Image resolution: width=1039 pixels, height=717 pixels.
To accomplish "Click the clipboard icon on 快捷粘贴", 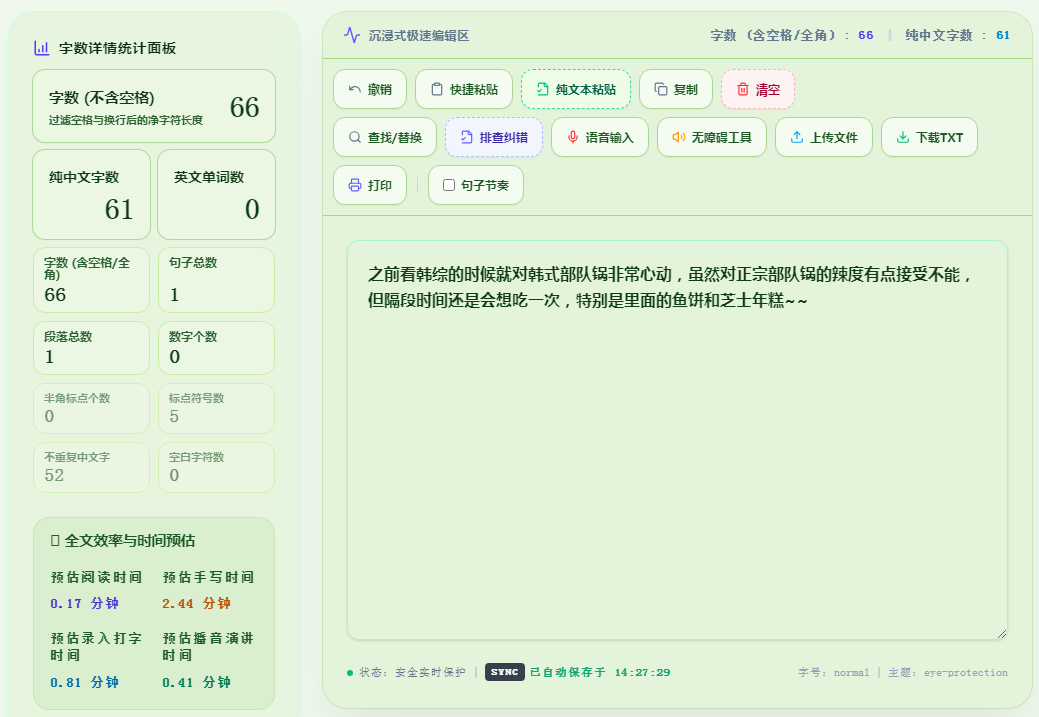I will [437, 89].
